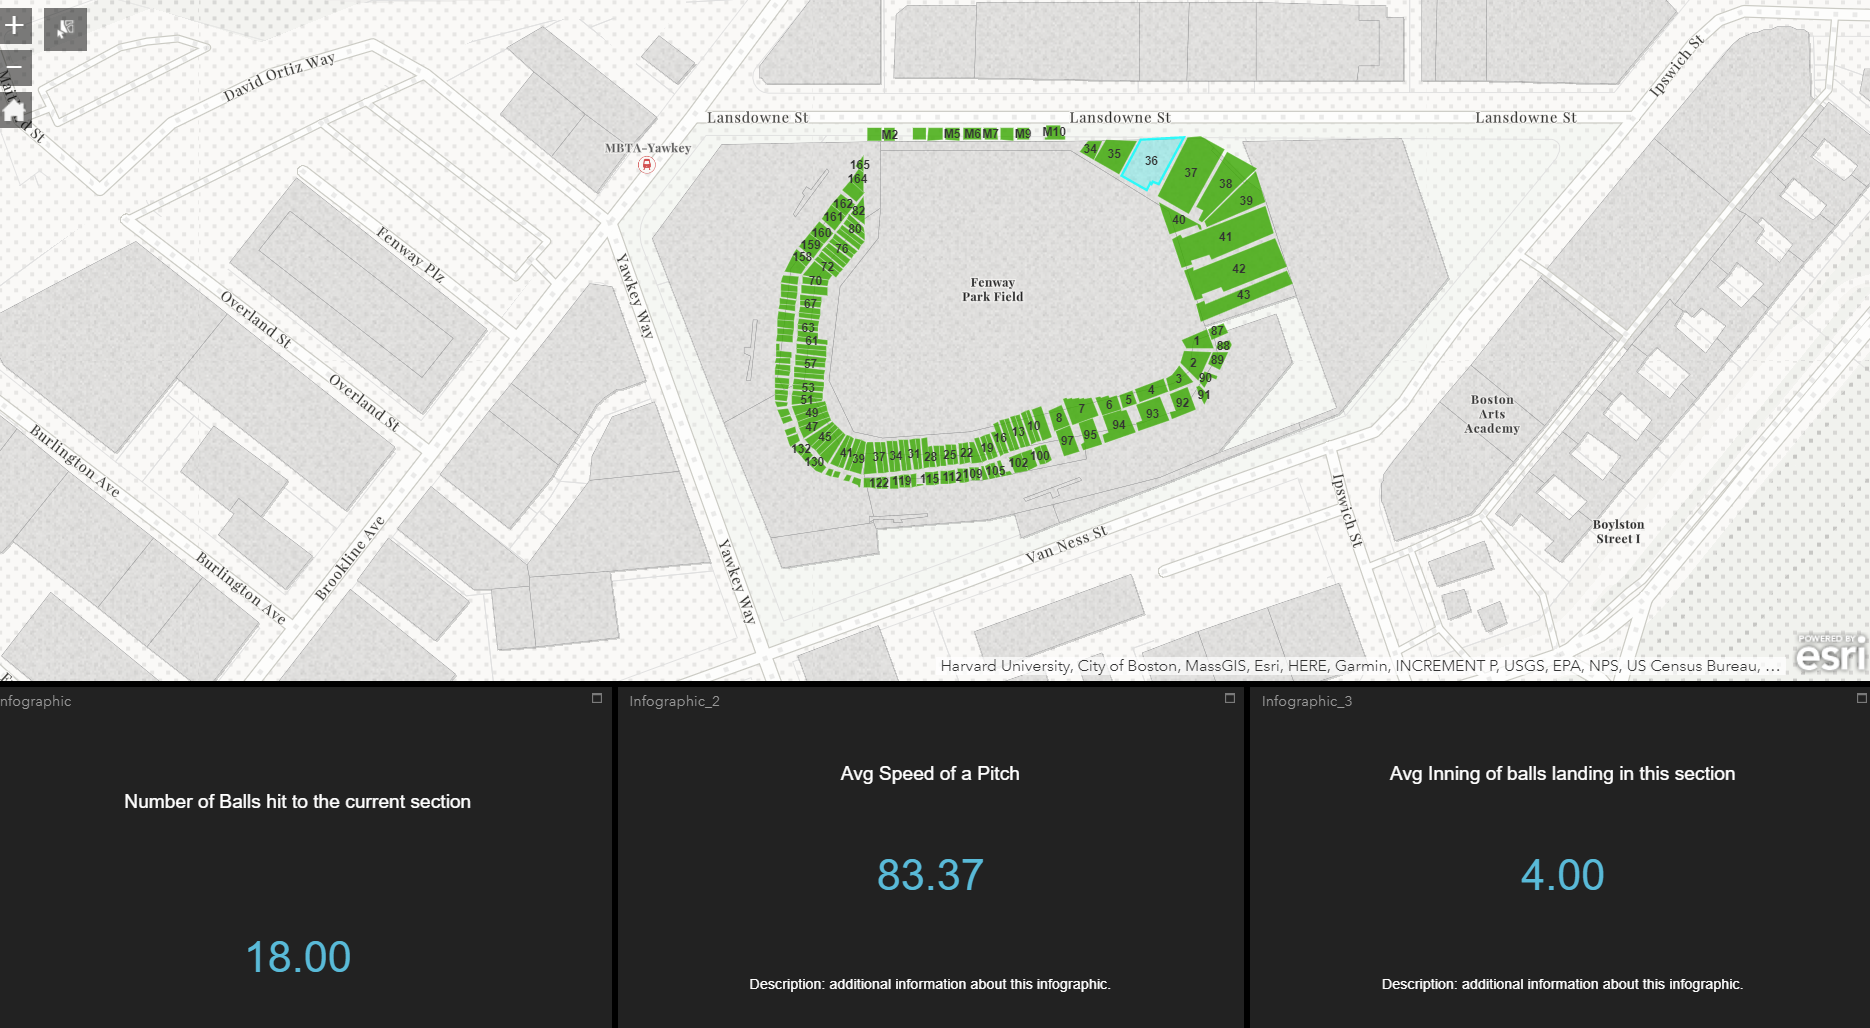Zoom out of the map
This screenshot has height=1028, width=1870.
pyautogui.click(x=14, y=70)
